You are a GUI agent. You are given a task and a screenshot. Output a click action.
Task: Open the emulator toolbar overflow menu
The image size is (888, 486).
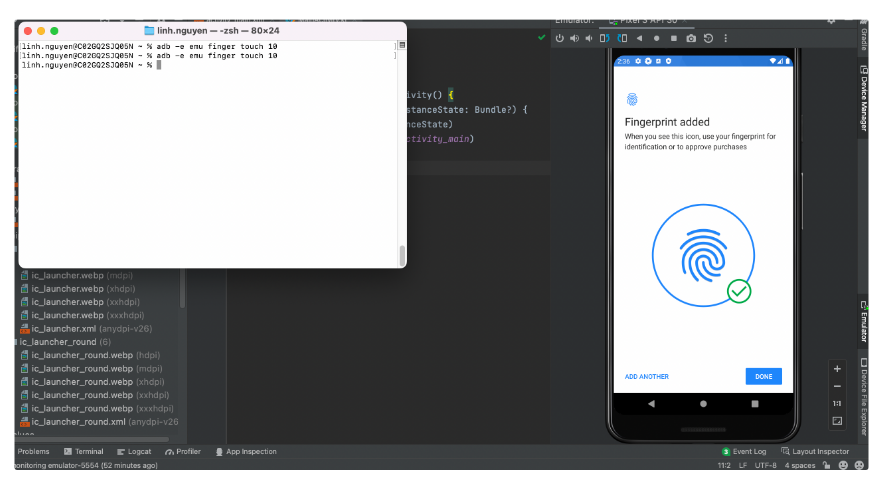pyautogui.click(x=726, y=38)
